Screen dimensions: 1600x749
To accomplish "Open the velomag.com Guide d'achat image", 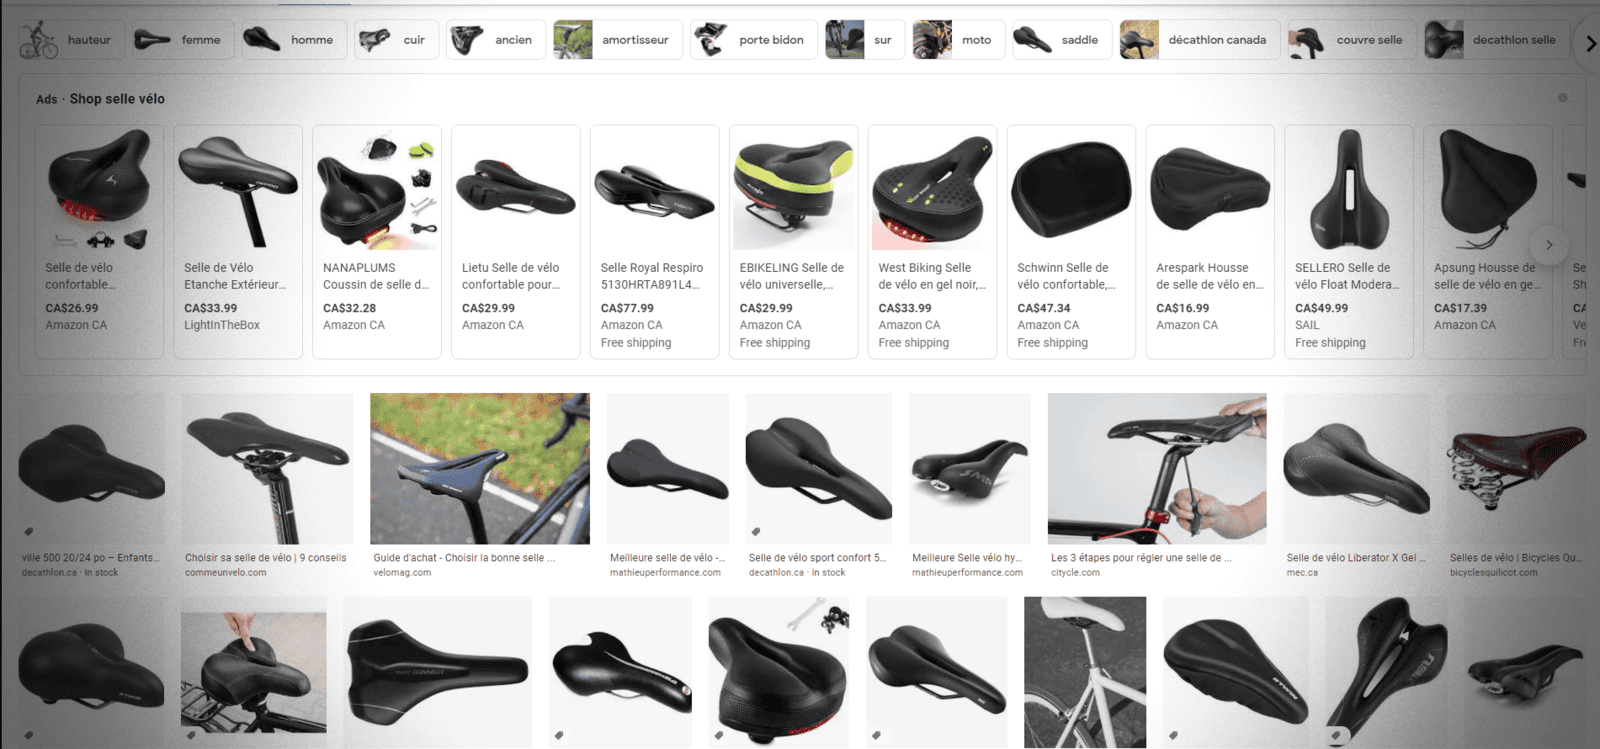I will [x=480, y=468].
